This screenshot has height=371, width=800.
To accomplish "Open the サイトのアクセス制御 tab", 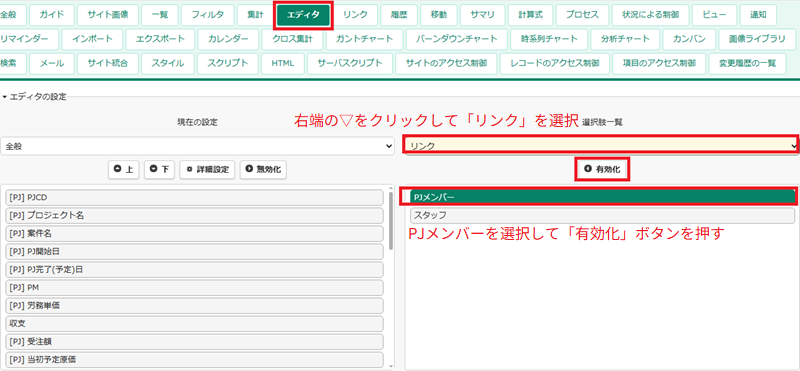I will 446,63.
